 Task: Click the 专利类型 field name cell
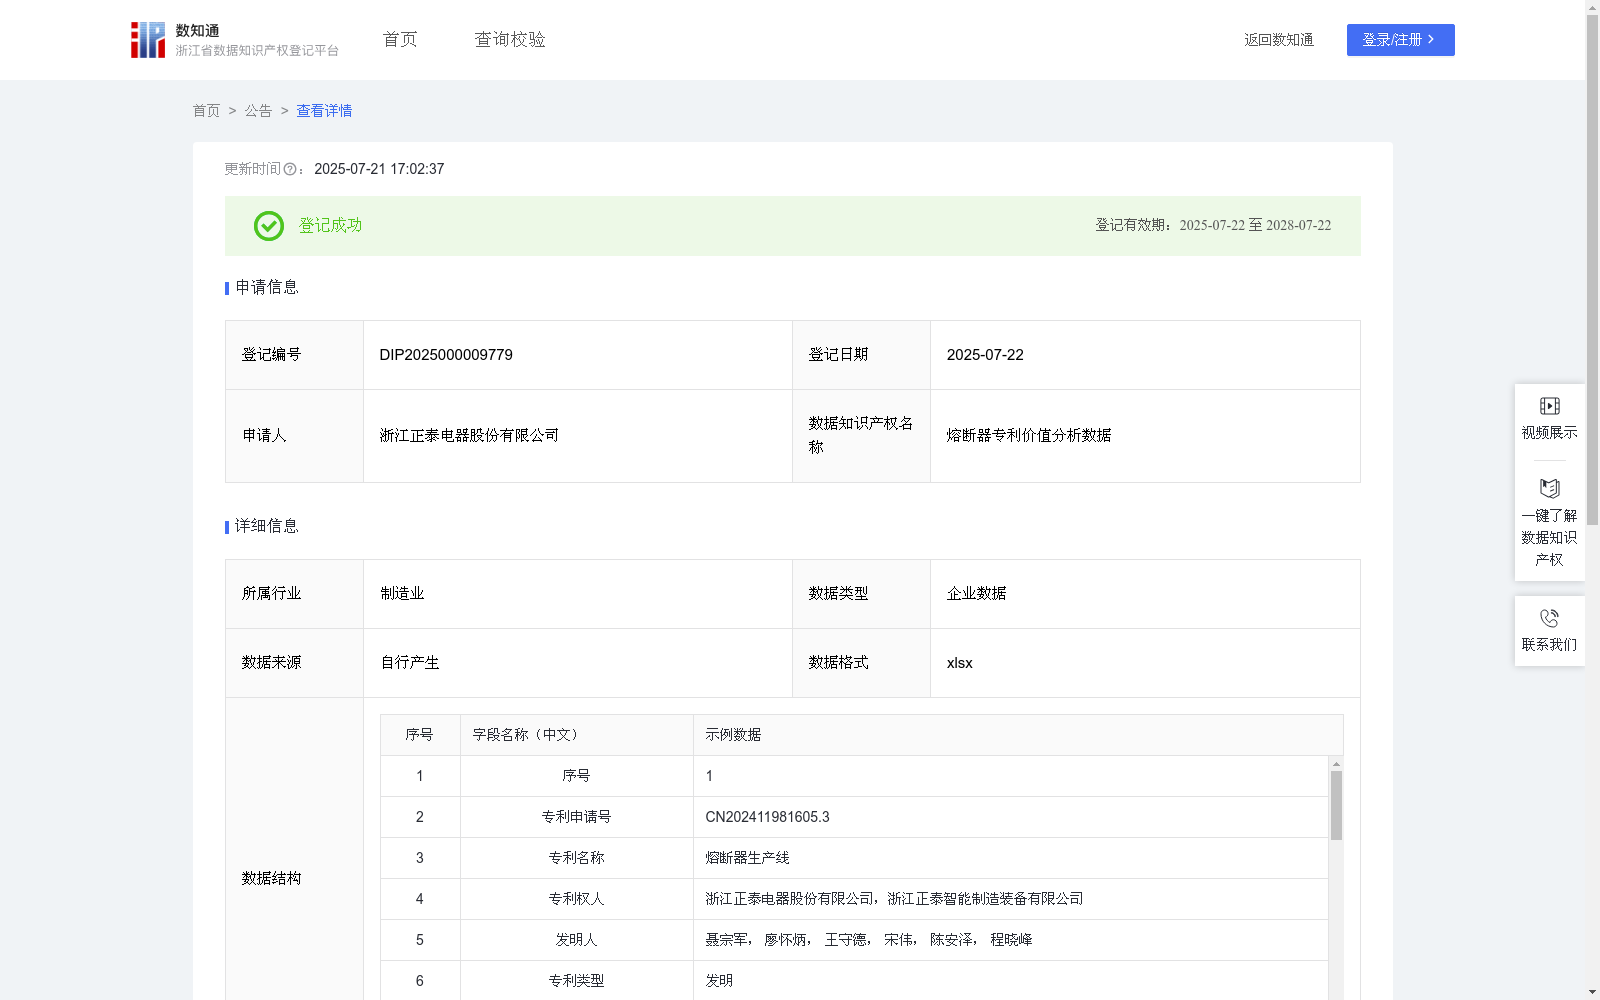[576, 981]
